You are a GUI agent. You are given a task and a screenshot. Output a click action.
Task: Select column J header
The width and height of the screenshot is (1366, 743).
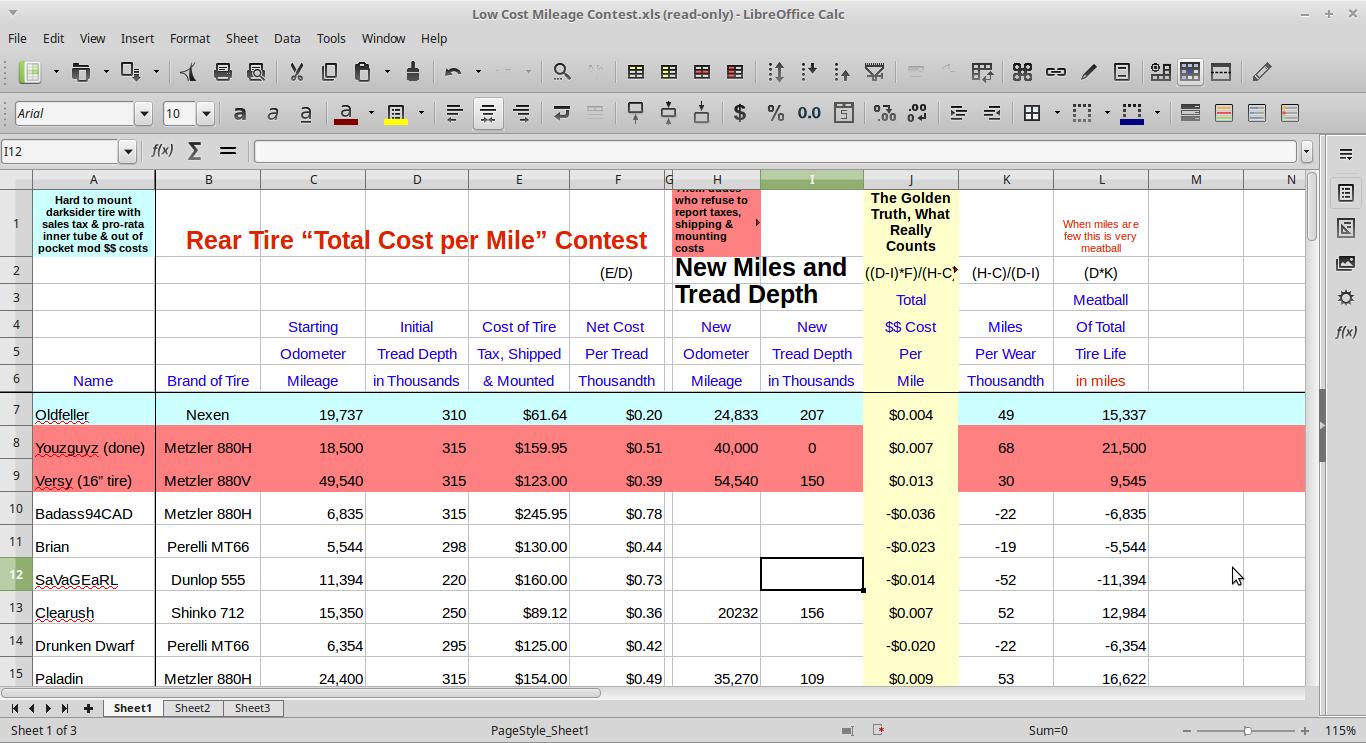tap(910, 180)
